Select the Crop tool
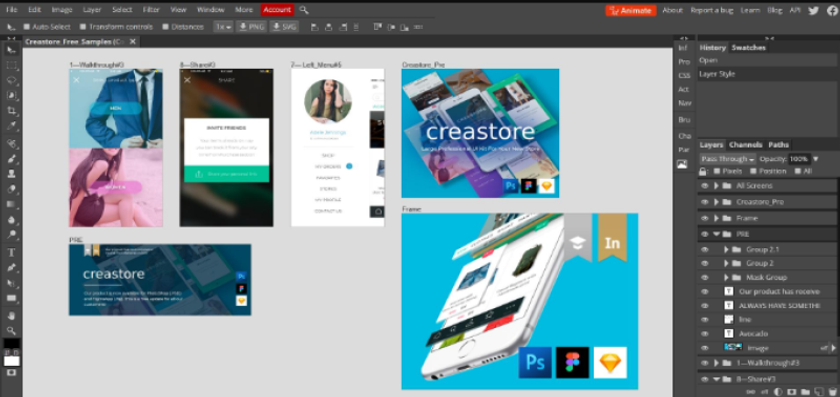Image resolution: width=840 pixels, height=397 pixels. (11, 111)
